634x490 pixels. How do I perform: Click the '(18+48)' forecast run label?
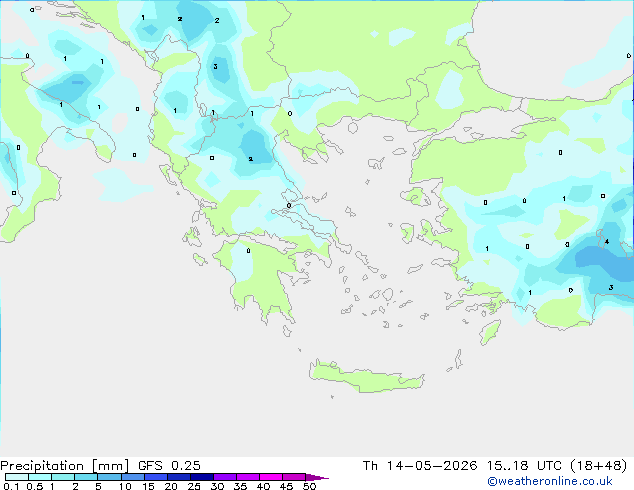pos(599,466)
